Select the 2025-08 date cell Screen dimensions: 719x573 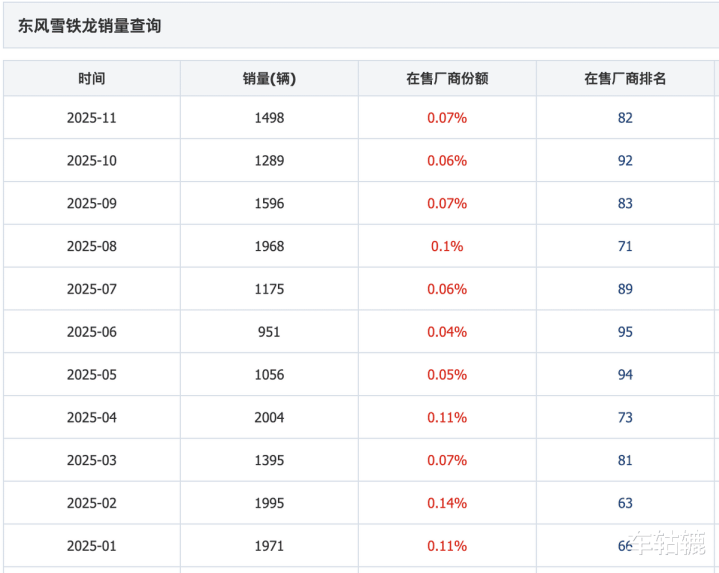pyautogui.click(x=92, y=246)
